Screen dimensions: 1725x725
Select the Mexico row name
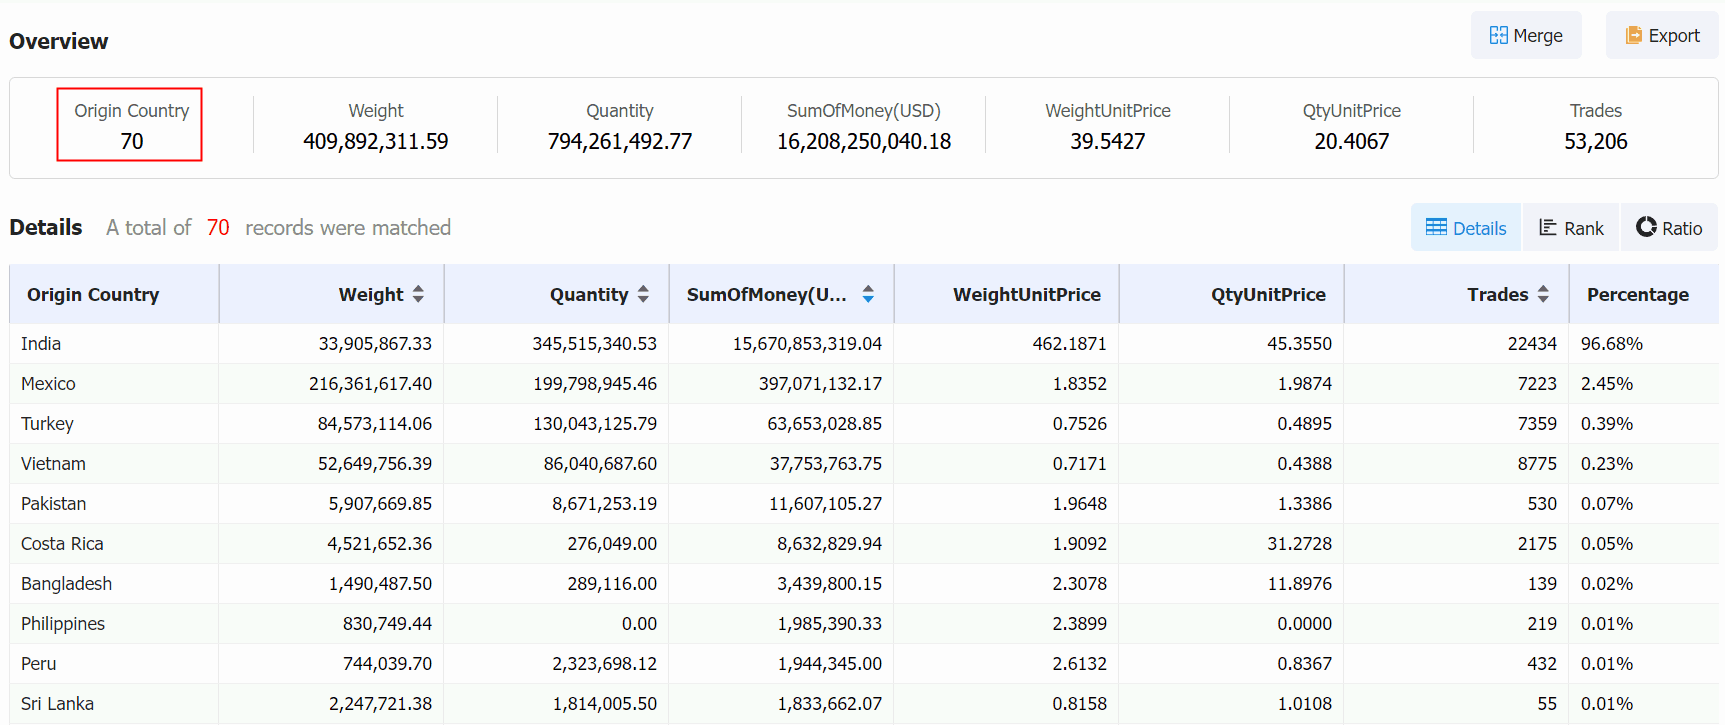[x=48, y=384]
